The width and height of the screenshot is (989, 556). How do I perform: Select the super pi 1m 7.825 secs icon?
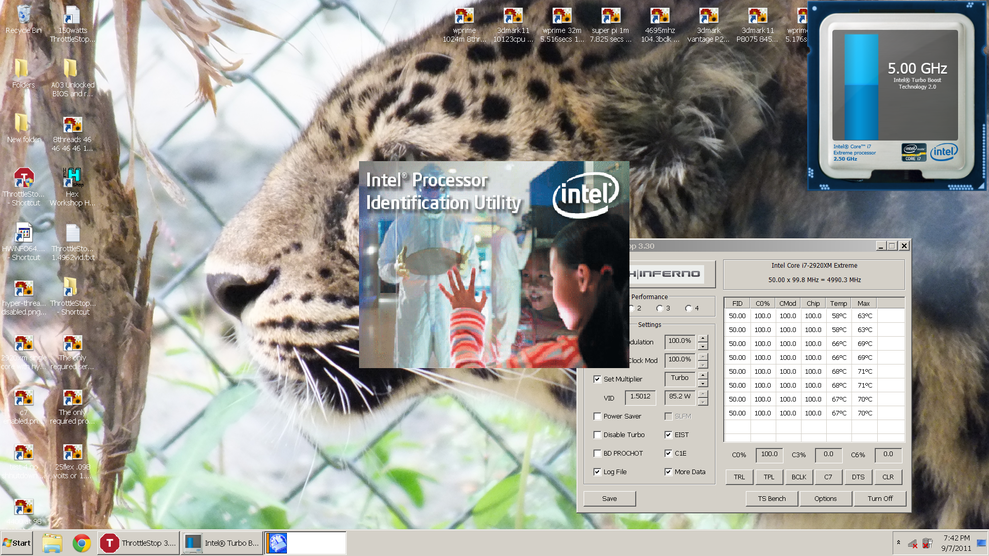coord(610,25)
